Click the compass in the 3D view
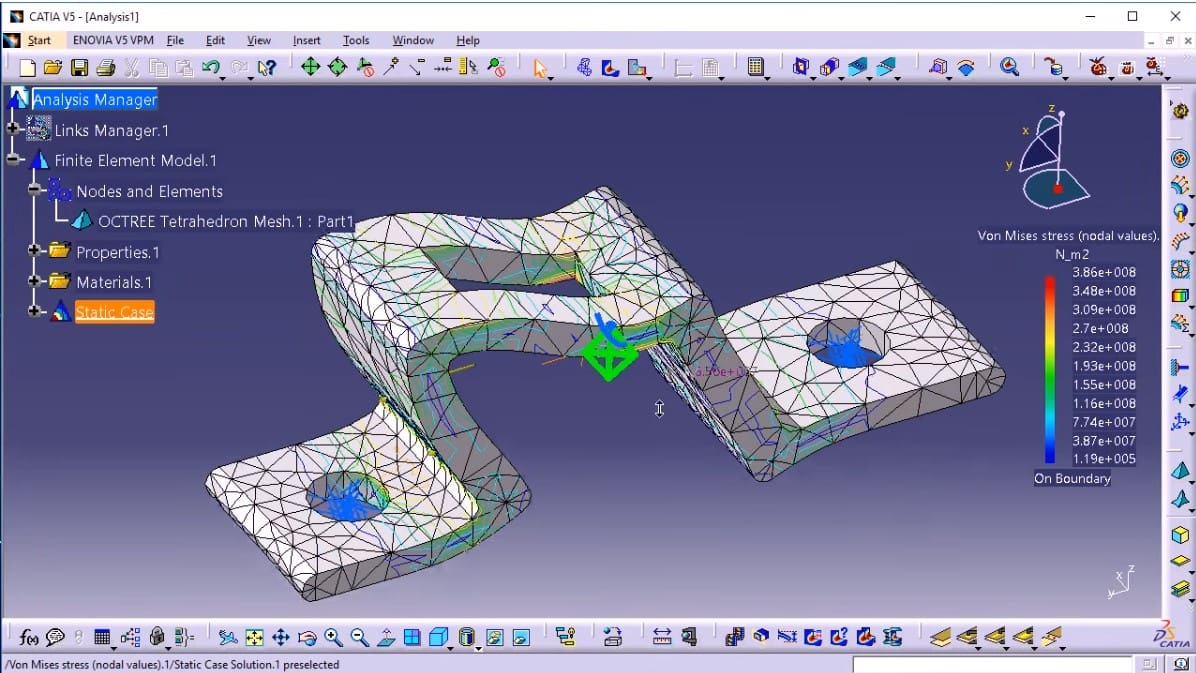 click(1053, 157)
